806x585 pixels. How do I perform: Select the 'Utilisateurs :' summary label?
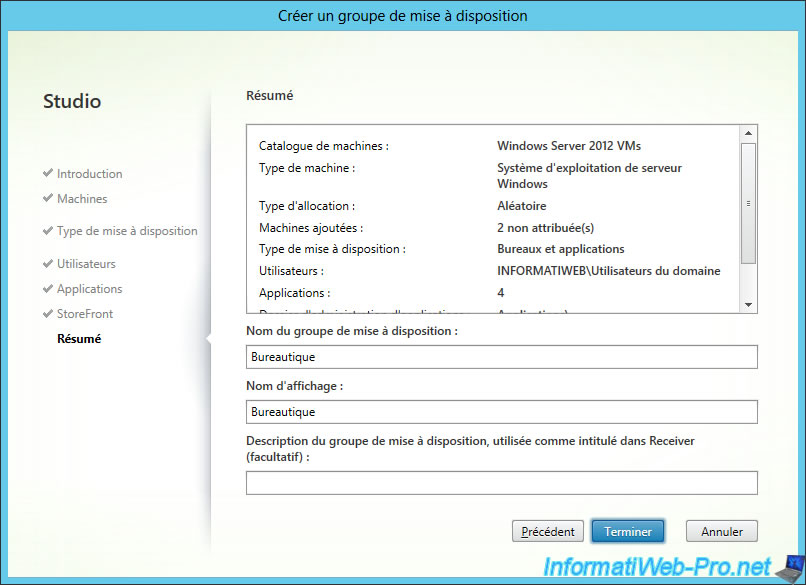click(x=291, y=271)
